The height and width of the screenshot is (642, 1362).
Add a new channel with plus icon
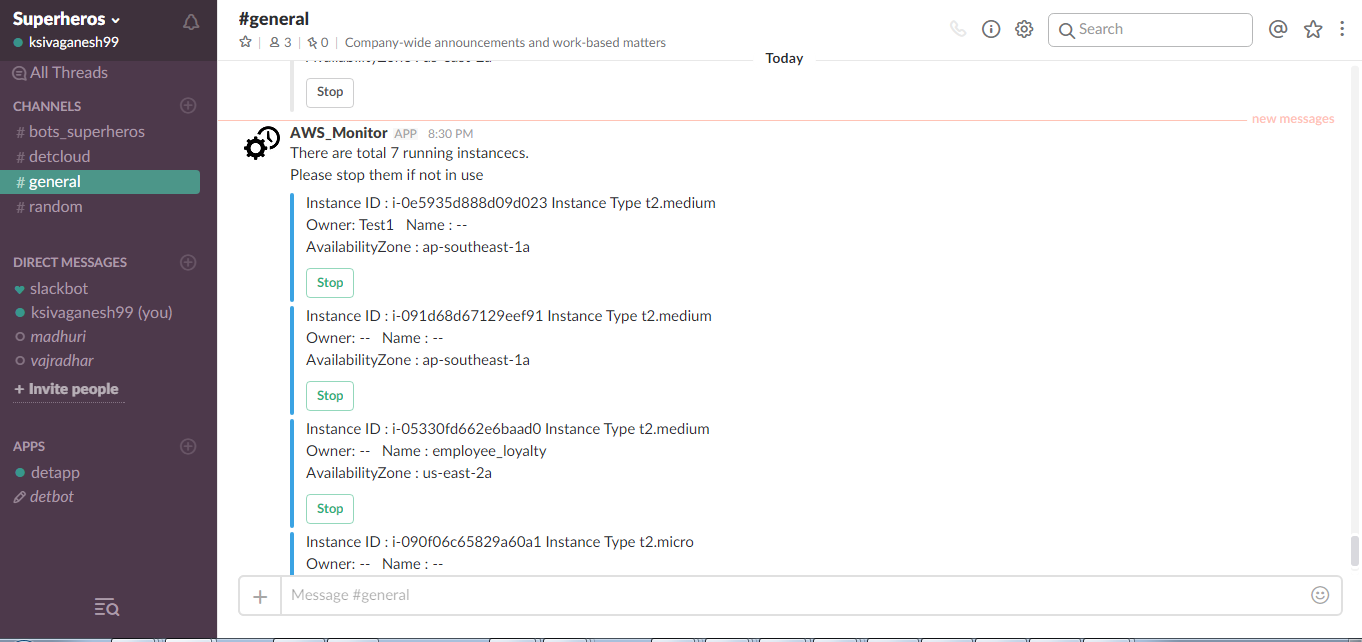point(187,105)
